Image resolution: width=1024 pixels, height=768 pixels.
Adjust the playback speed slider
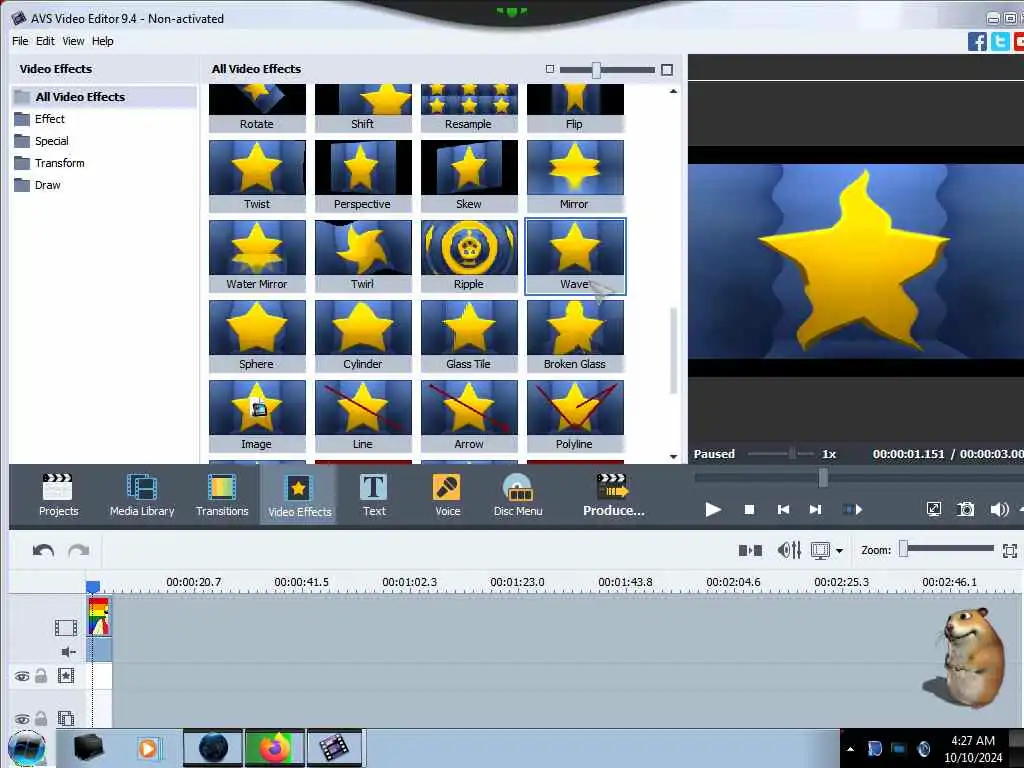pos(792,453)
